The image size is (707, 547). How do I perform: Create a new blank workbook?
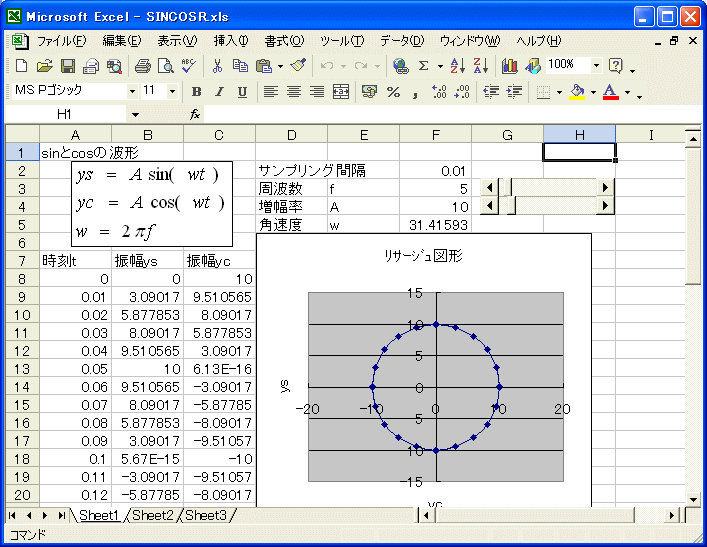click(21, 66)
